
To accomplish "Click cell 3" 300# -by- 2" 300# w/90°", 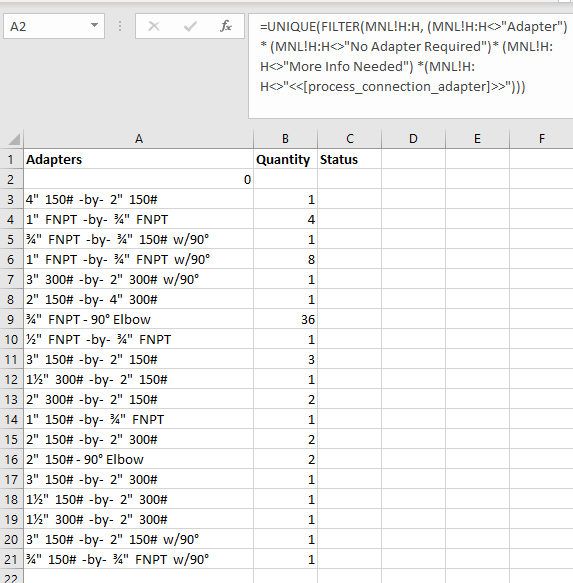I will (139, 279).
